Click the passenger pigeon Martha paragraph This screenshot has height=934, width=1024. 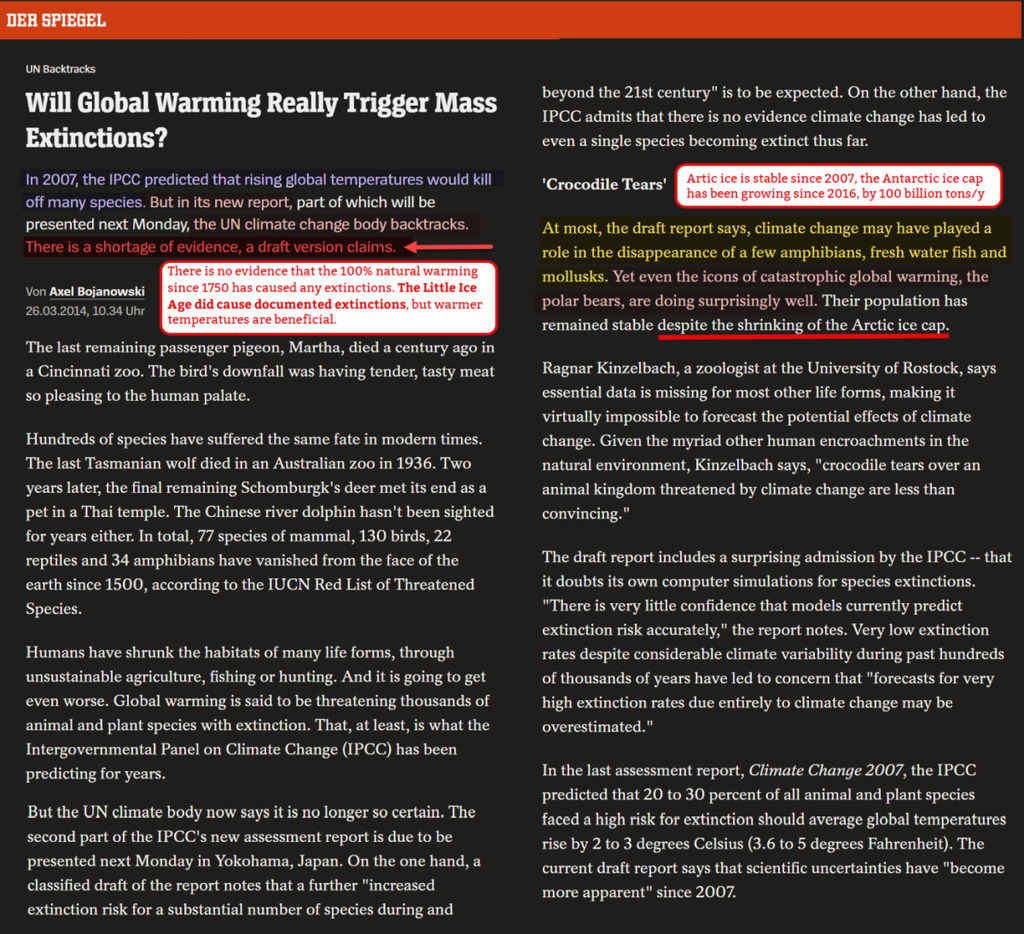pyautogui.click(x=260, y=372)
